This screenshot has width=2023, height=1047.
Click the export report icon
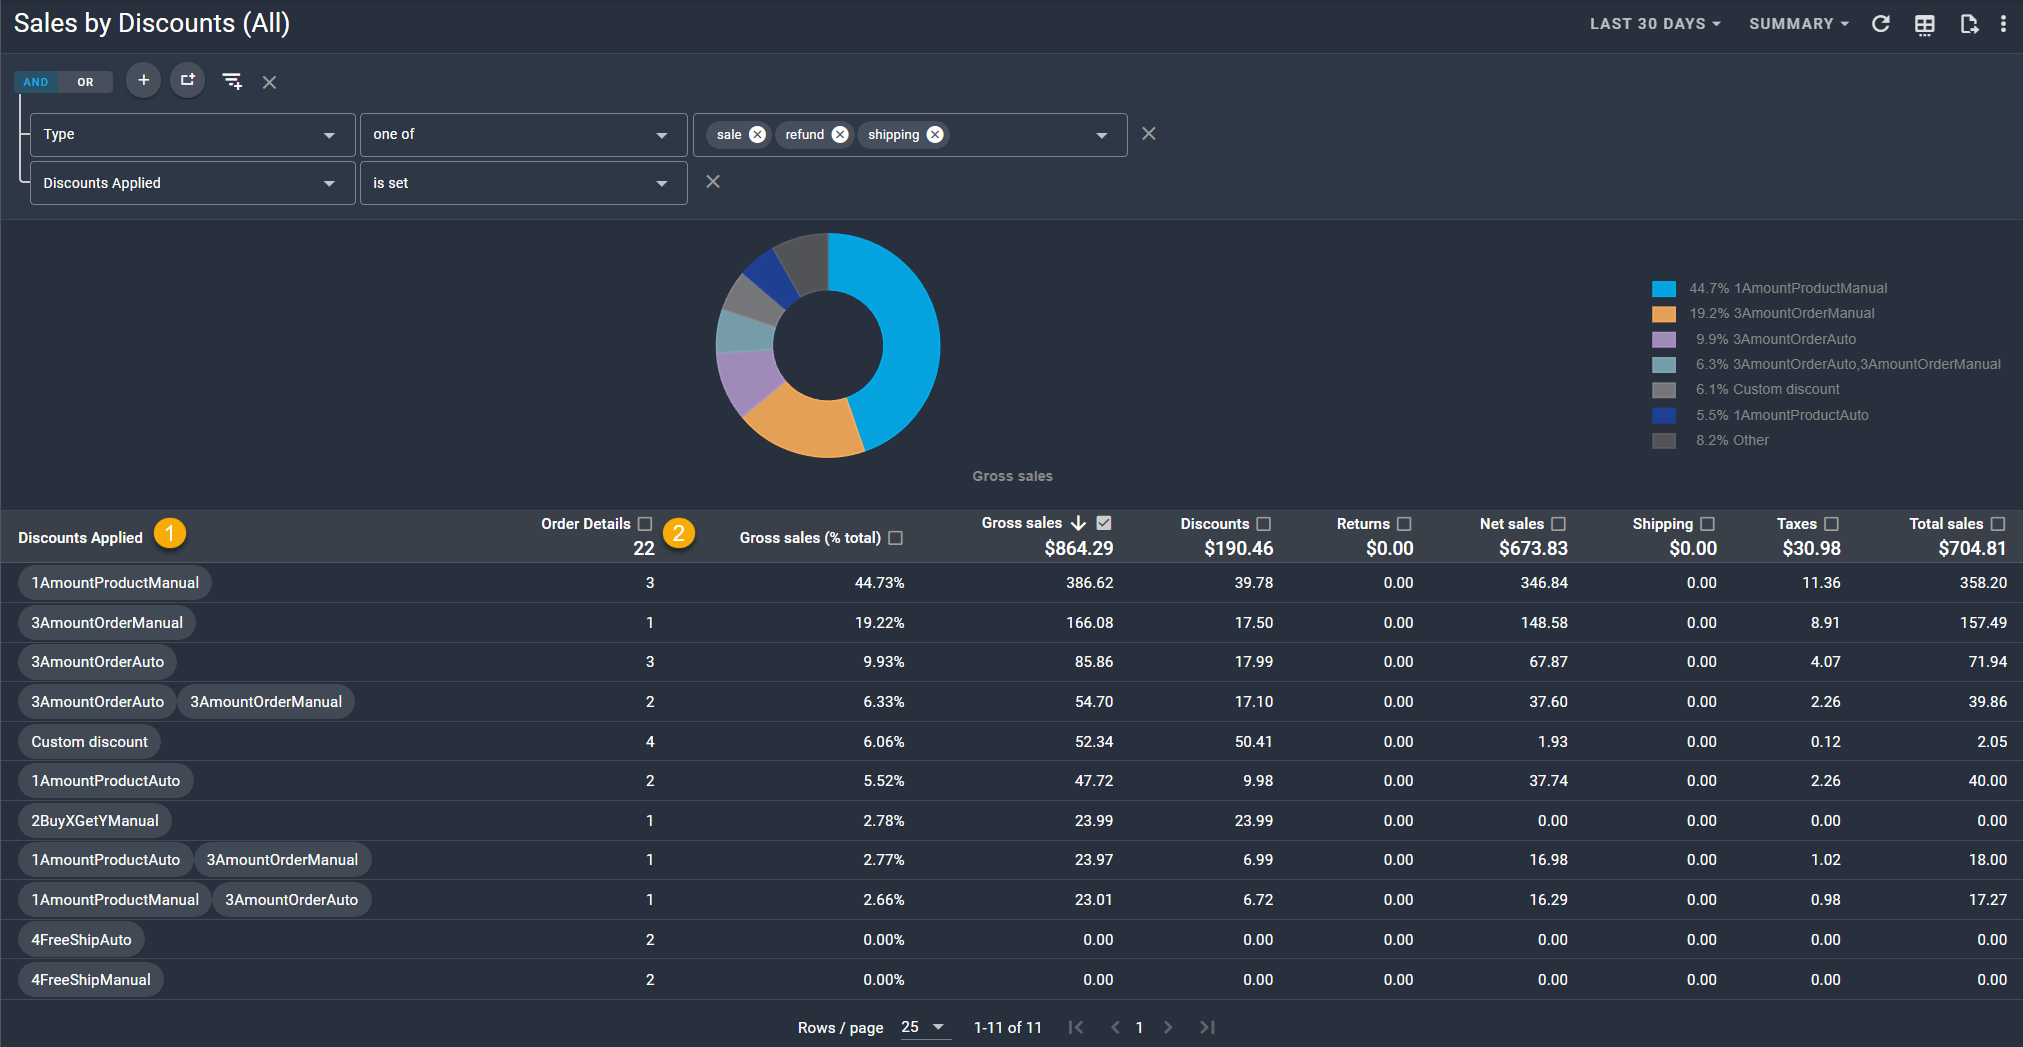click(1968, 24)
